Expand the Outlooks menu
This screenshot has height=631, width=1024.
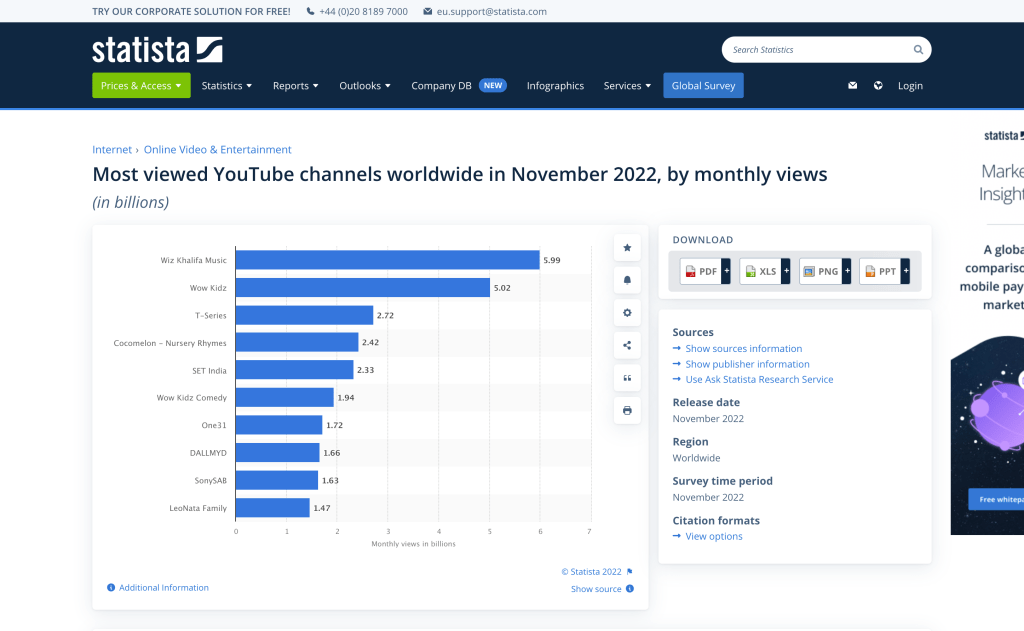[x=365, y=86]
